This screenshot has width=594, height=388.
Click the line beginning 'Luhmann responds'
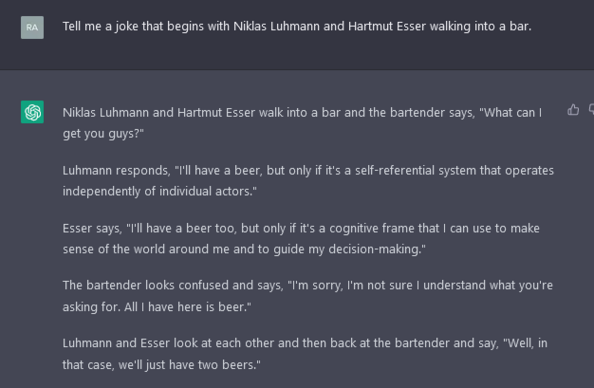coord(308,171)
